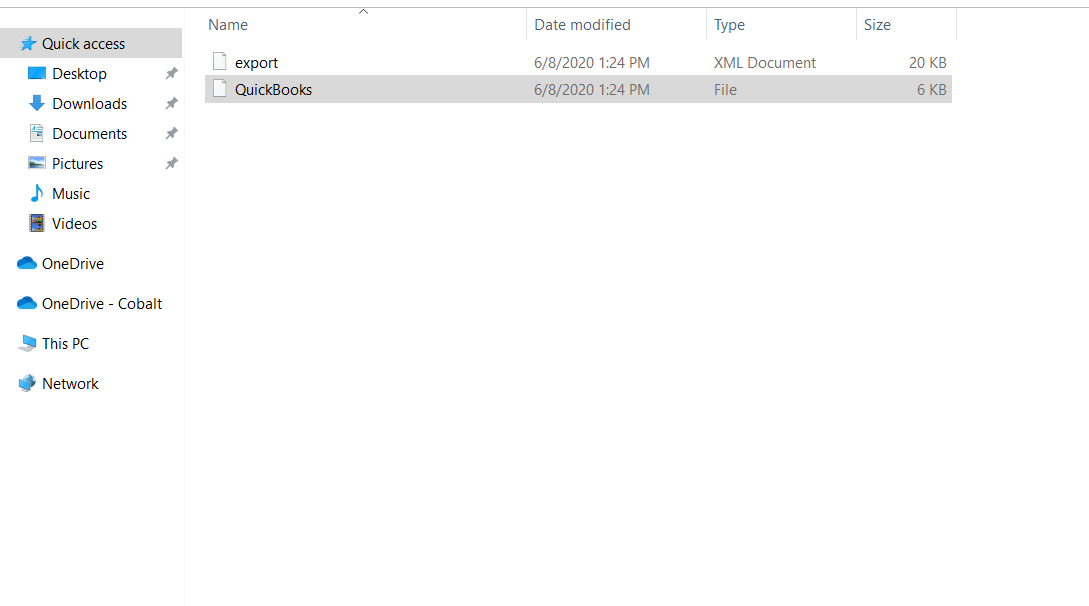
Task: Click the Pictures icon in sidebar
Action: (x=37, y=163)
